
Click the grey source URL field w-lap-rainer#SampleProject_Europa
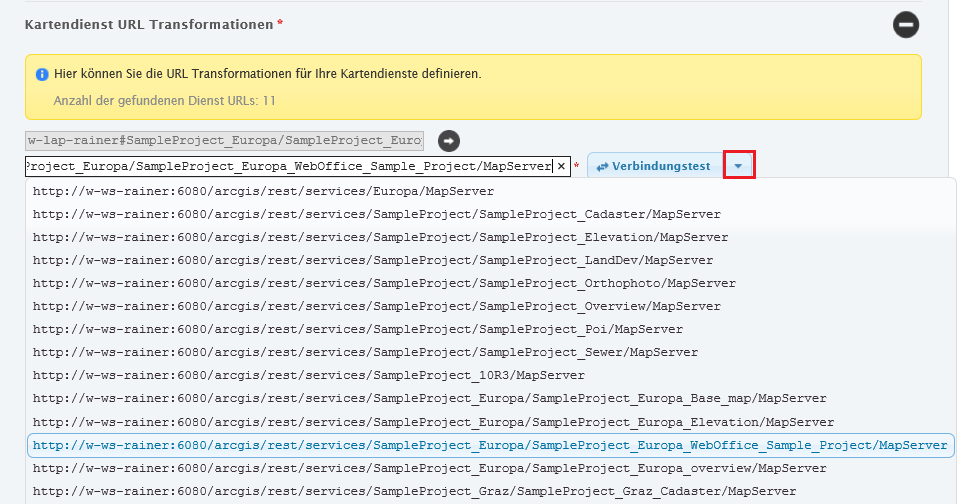(225, 141)
